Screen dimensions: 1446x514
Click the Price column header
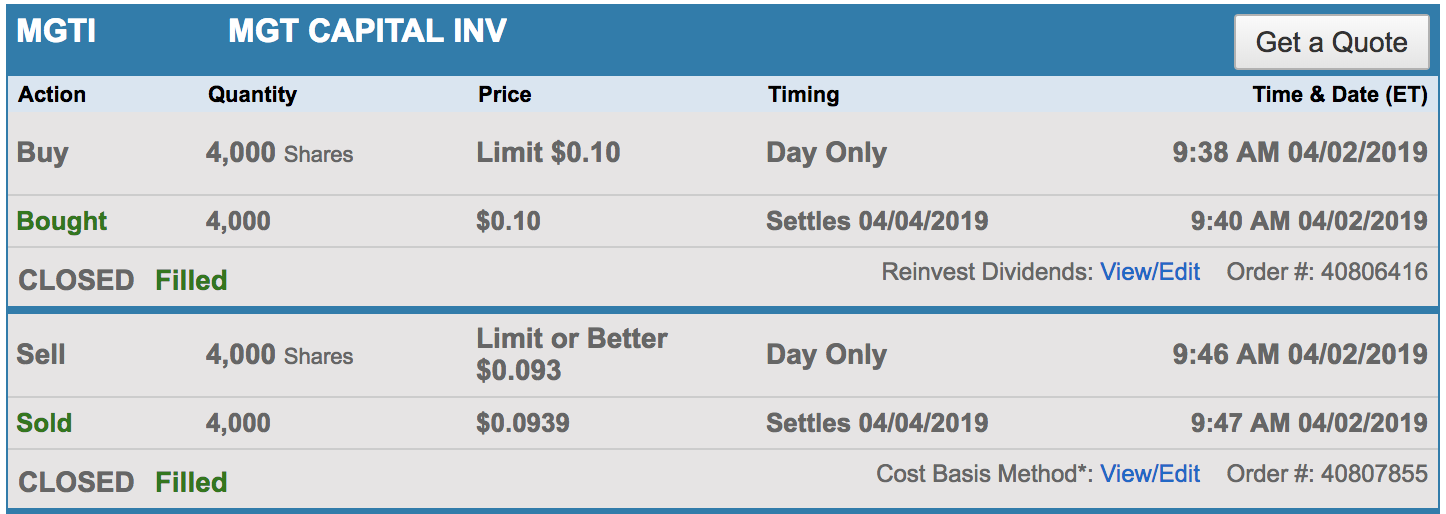tap(504, 95)
